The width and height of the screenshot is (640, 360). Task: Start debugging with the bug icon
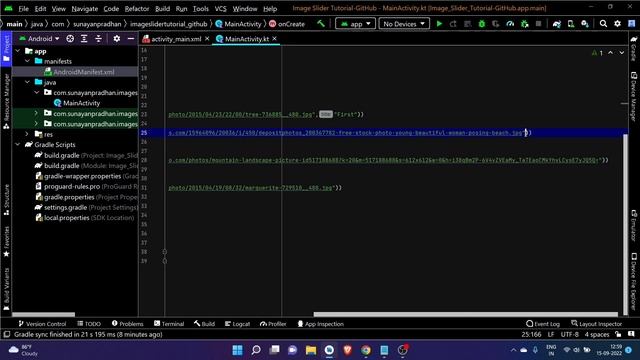[482, 24]
